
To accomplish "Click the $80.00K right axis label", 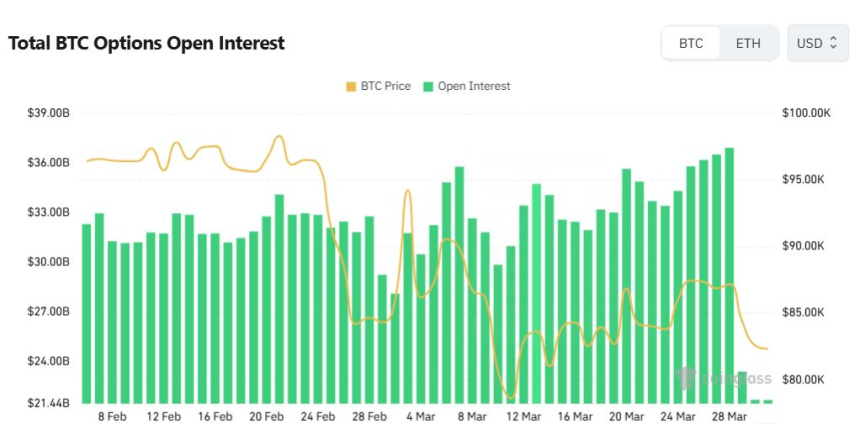I will [804, 380].
